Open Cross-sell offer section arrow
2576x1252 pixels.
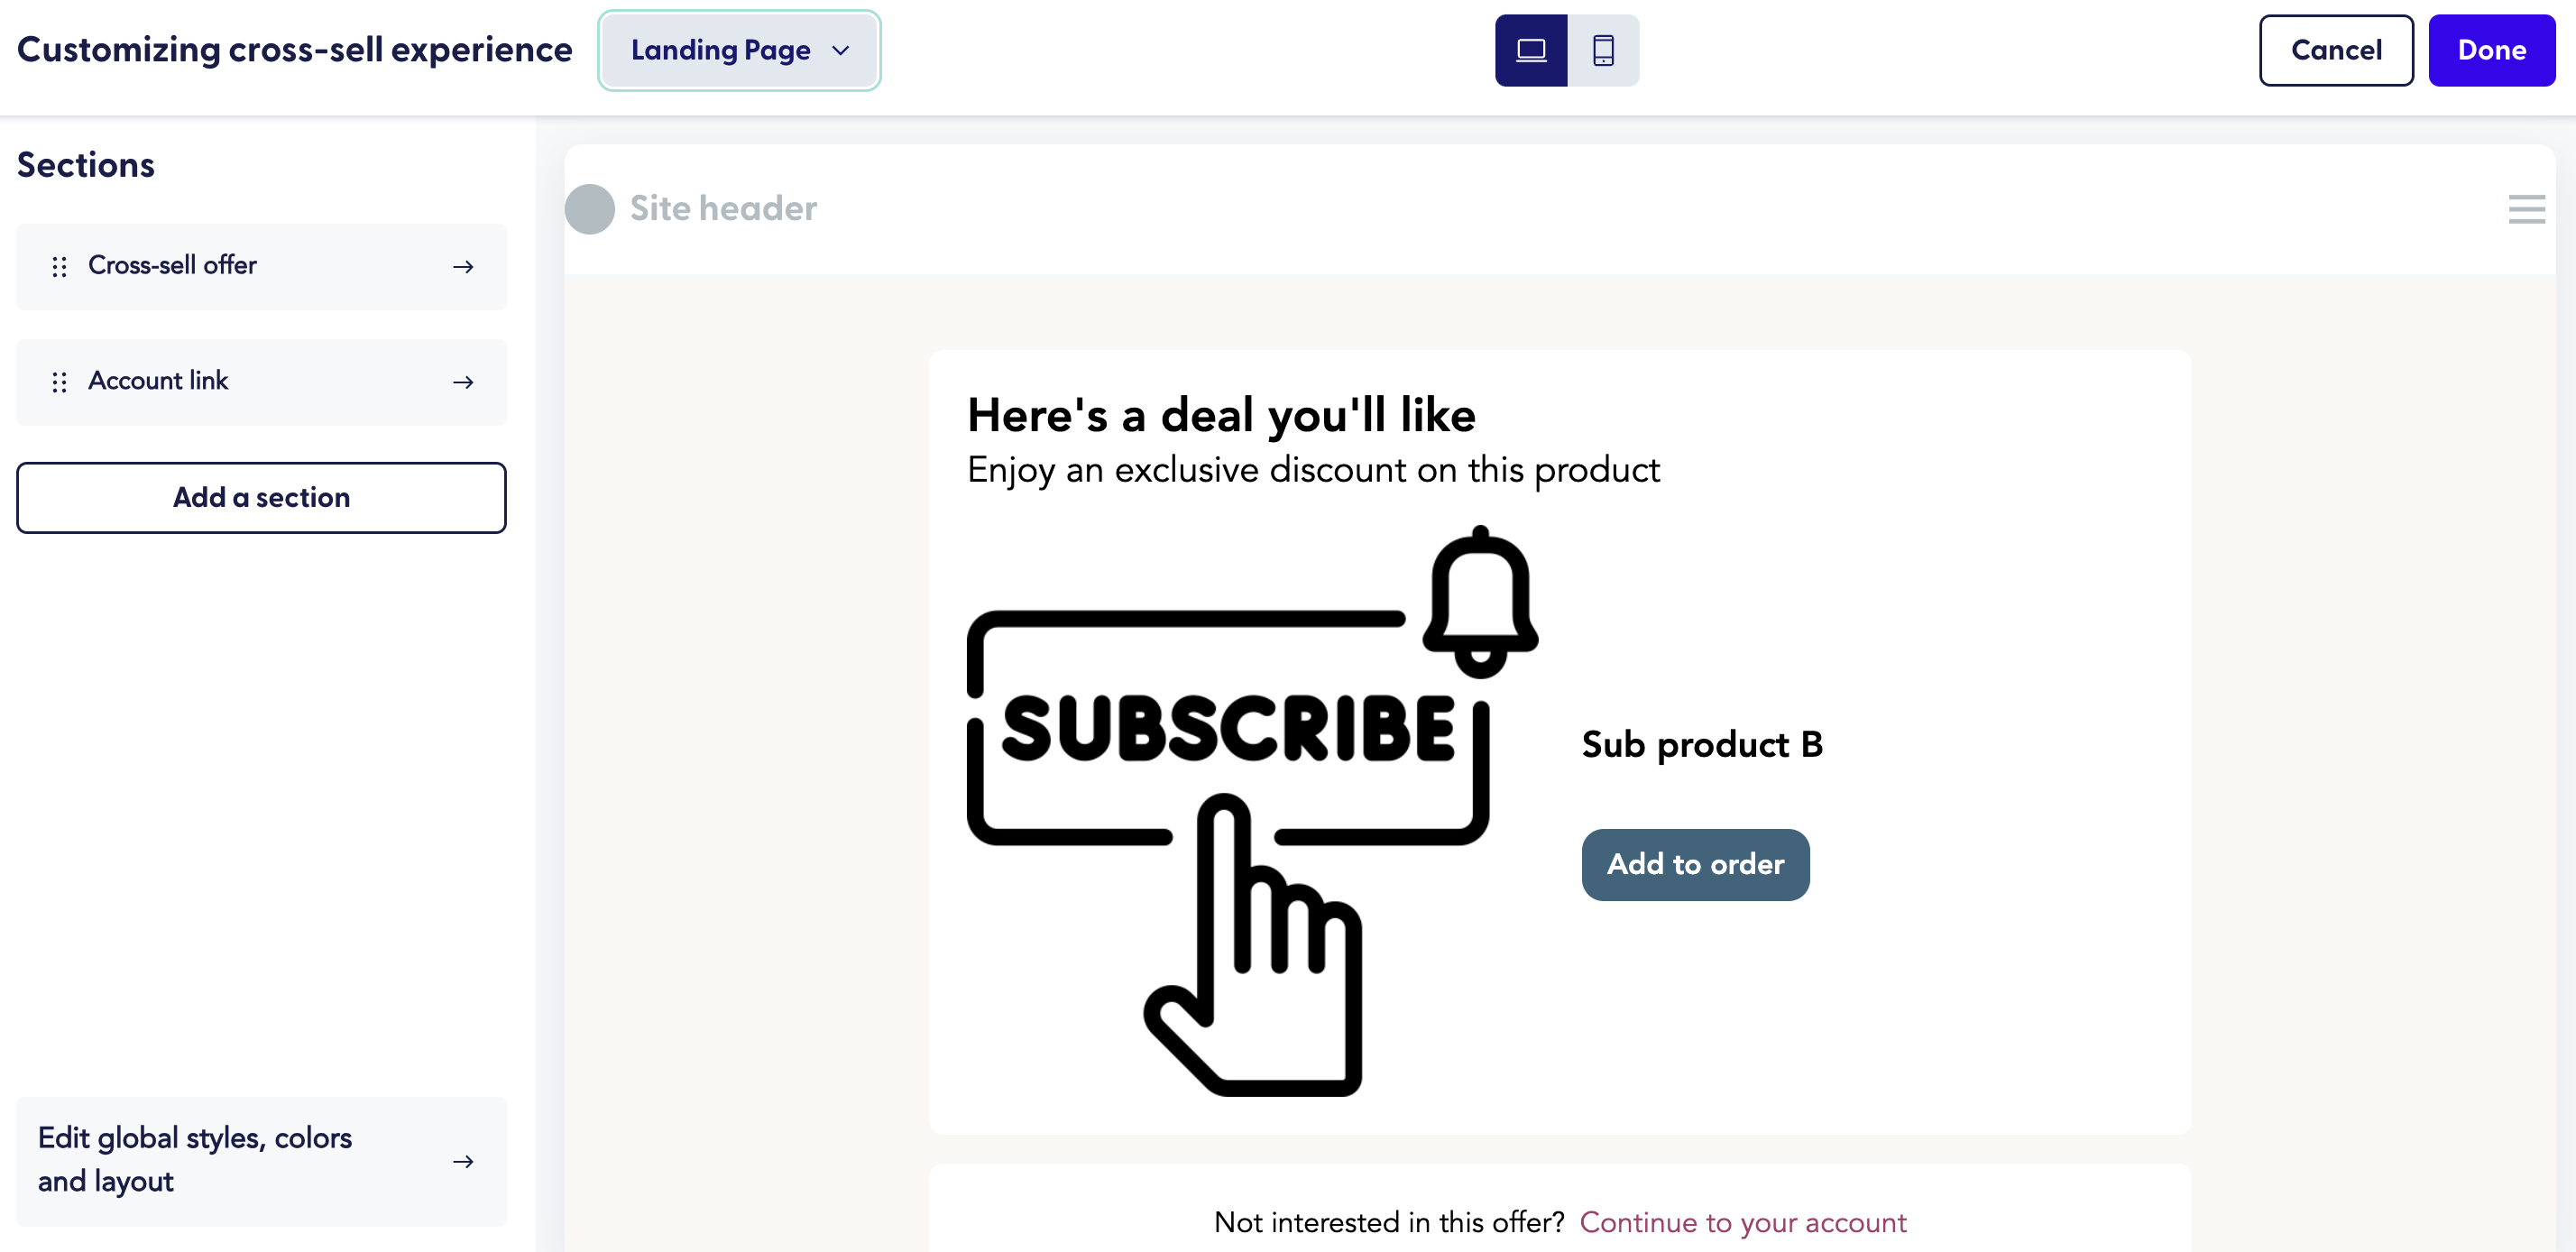coord(463,267)
